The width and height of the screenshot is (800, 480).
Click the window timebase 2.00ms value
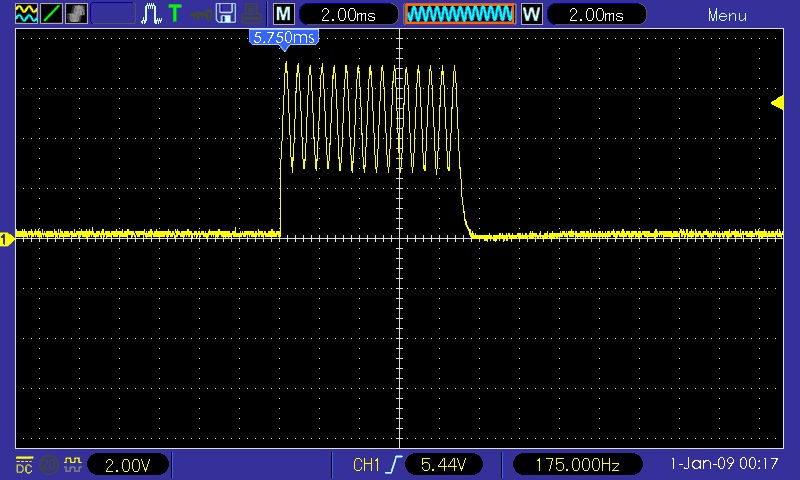596,14
